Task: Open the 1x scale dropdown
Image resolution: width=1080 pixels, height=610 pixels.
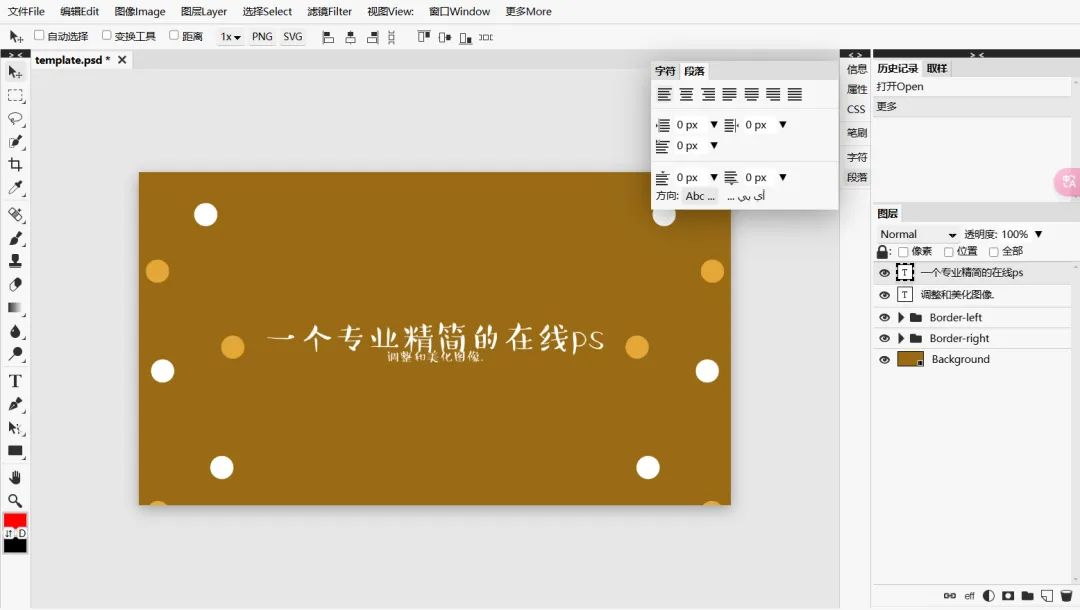Action: pyautogui.click(x=230, y=37)
